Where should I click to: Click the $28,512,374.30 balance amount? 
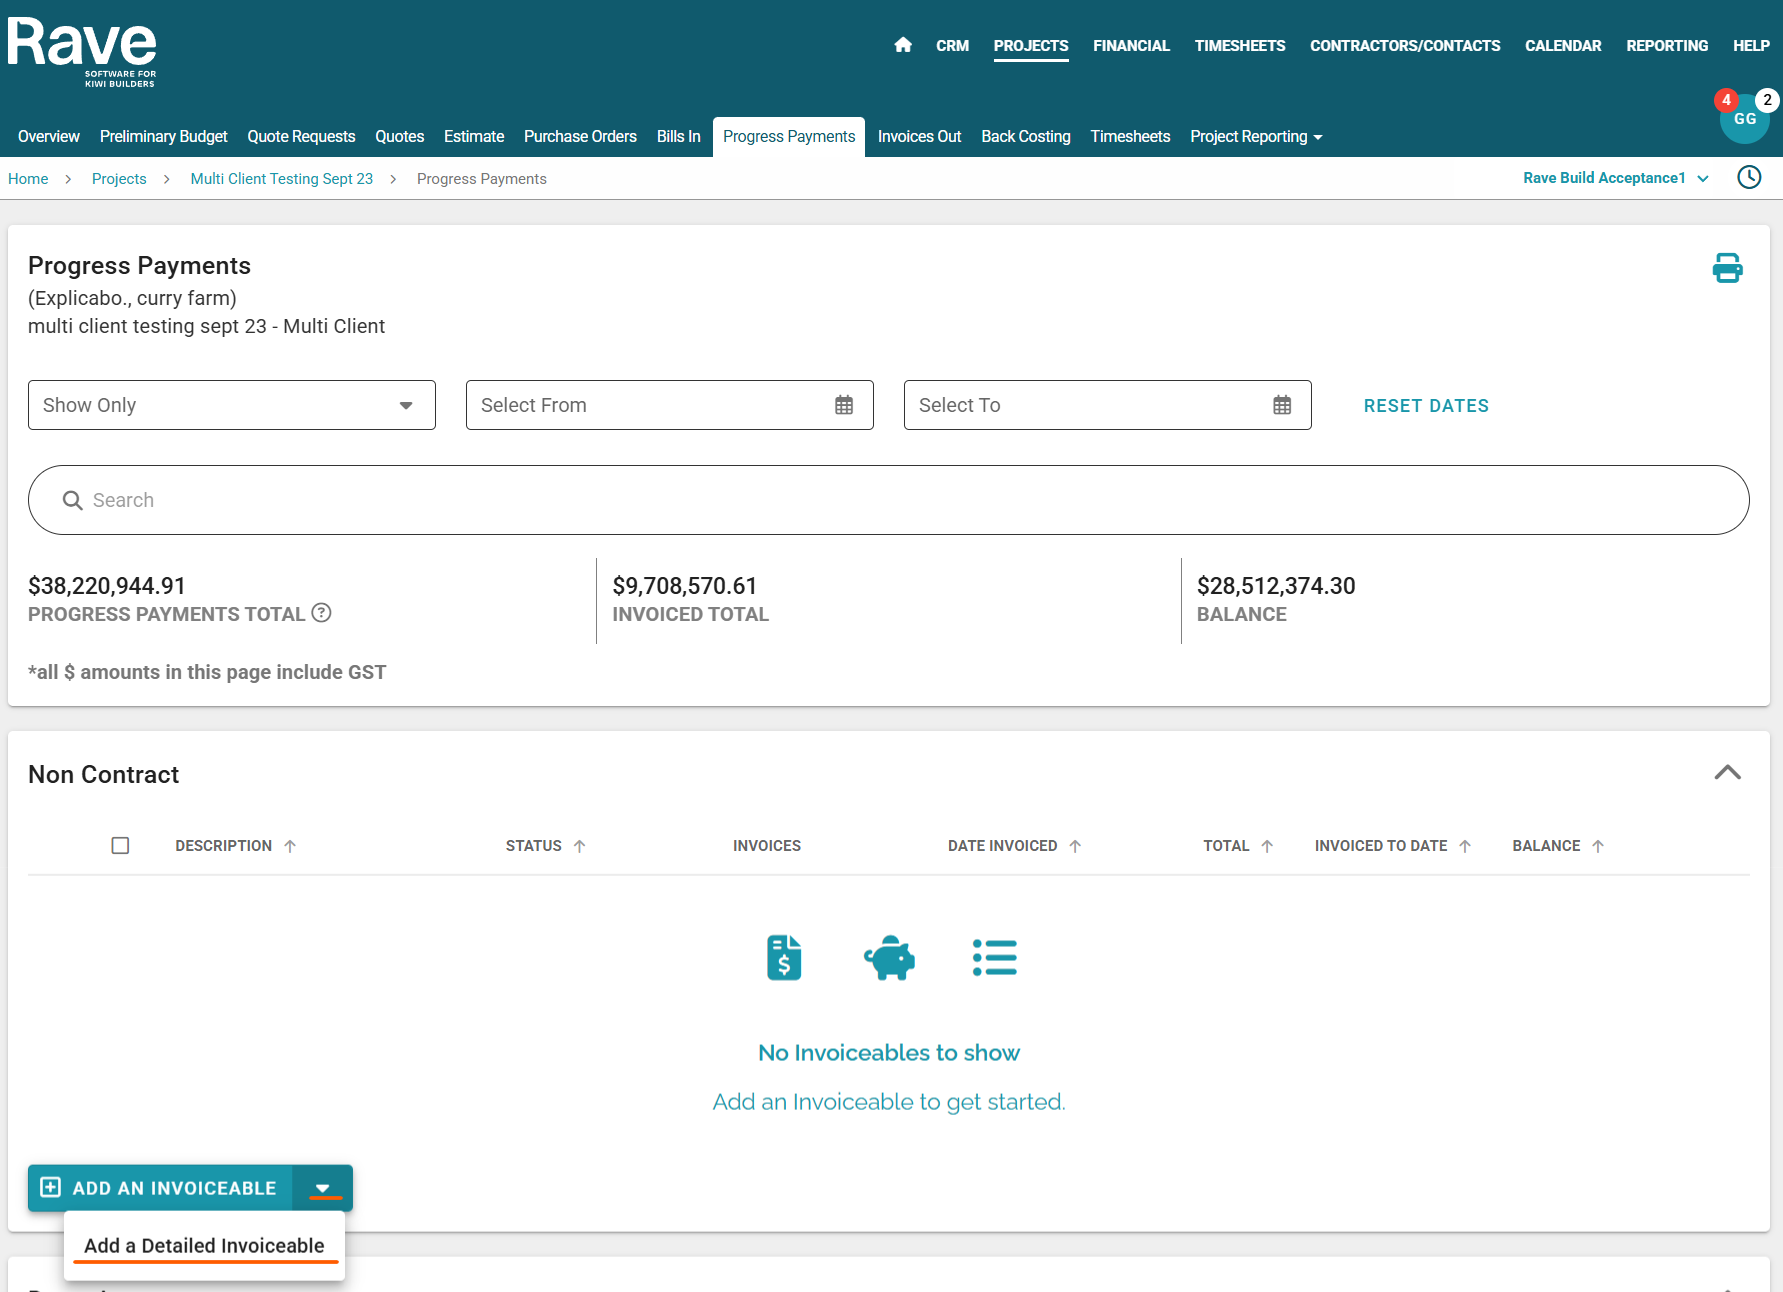(1276, 586)
